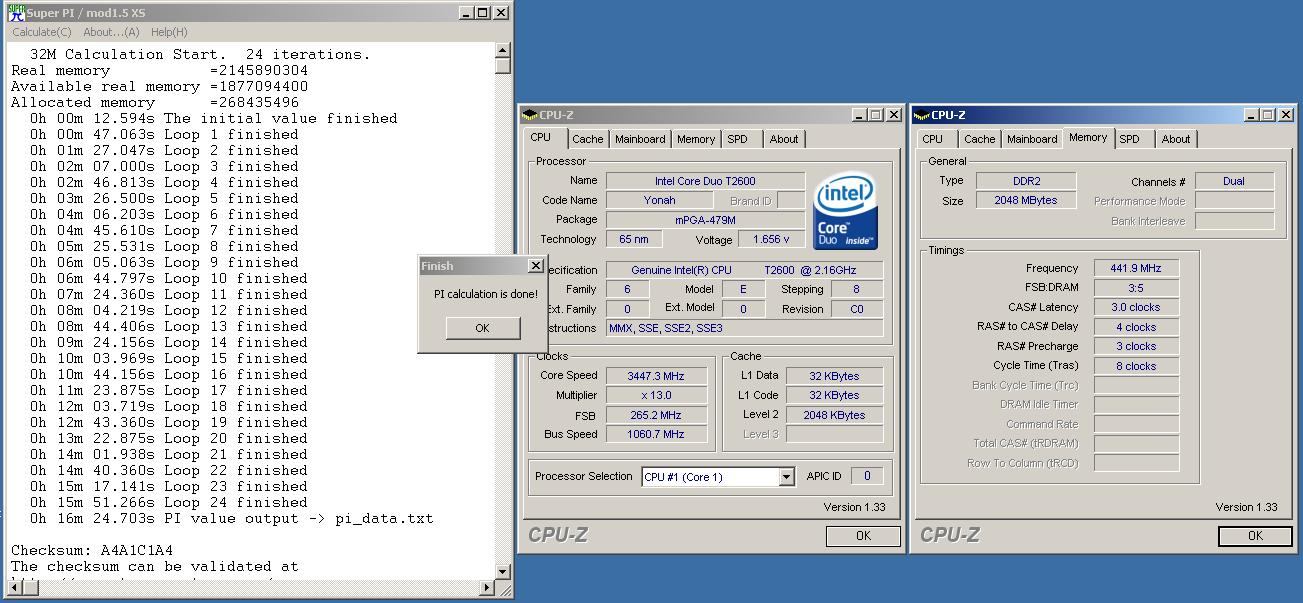This screenshot has width=1303, height=603.
Task: Select the Cache tab in the right CPU-Z window
Action: point(979,139)
